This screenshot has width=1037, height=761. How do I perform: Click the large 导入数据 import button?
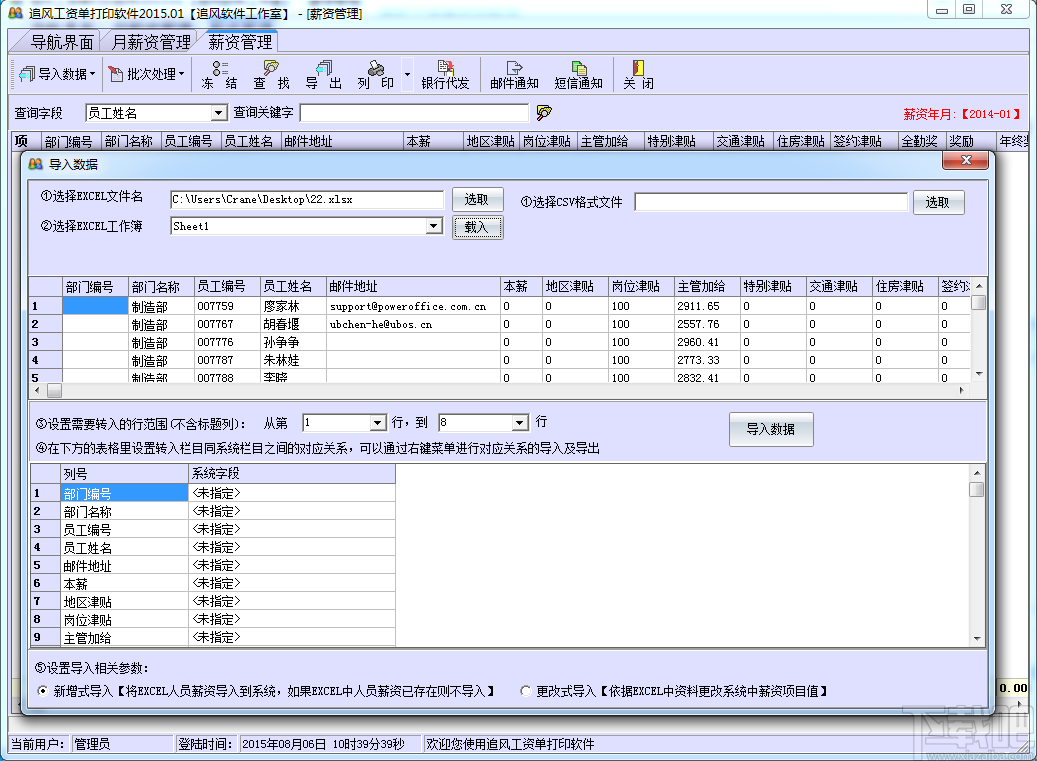click(770, 429)
